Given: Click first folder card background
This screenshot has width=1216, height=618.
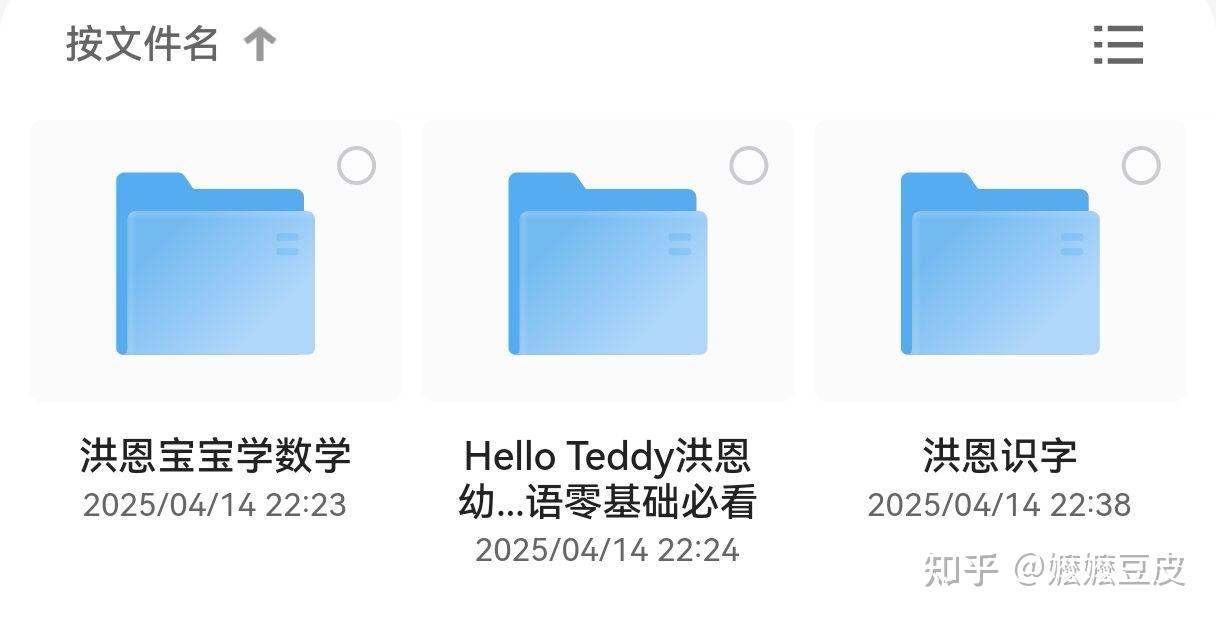Looking at the screenshot, I should (x=215, y=261).
